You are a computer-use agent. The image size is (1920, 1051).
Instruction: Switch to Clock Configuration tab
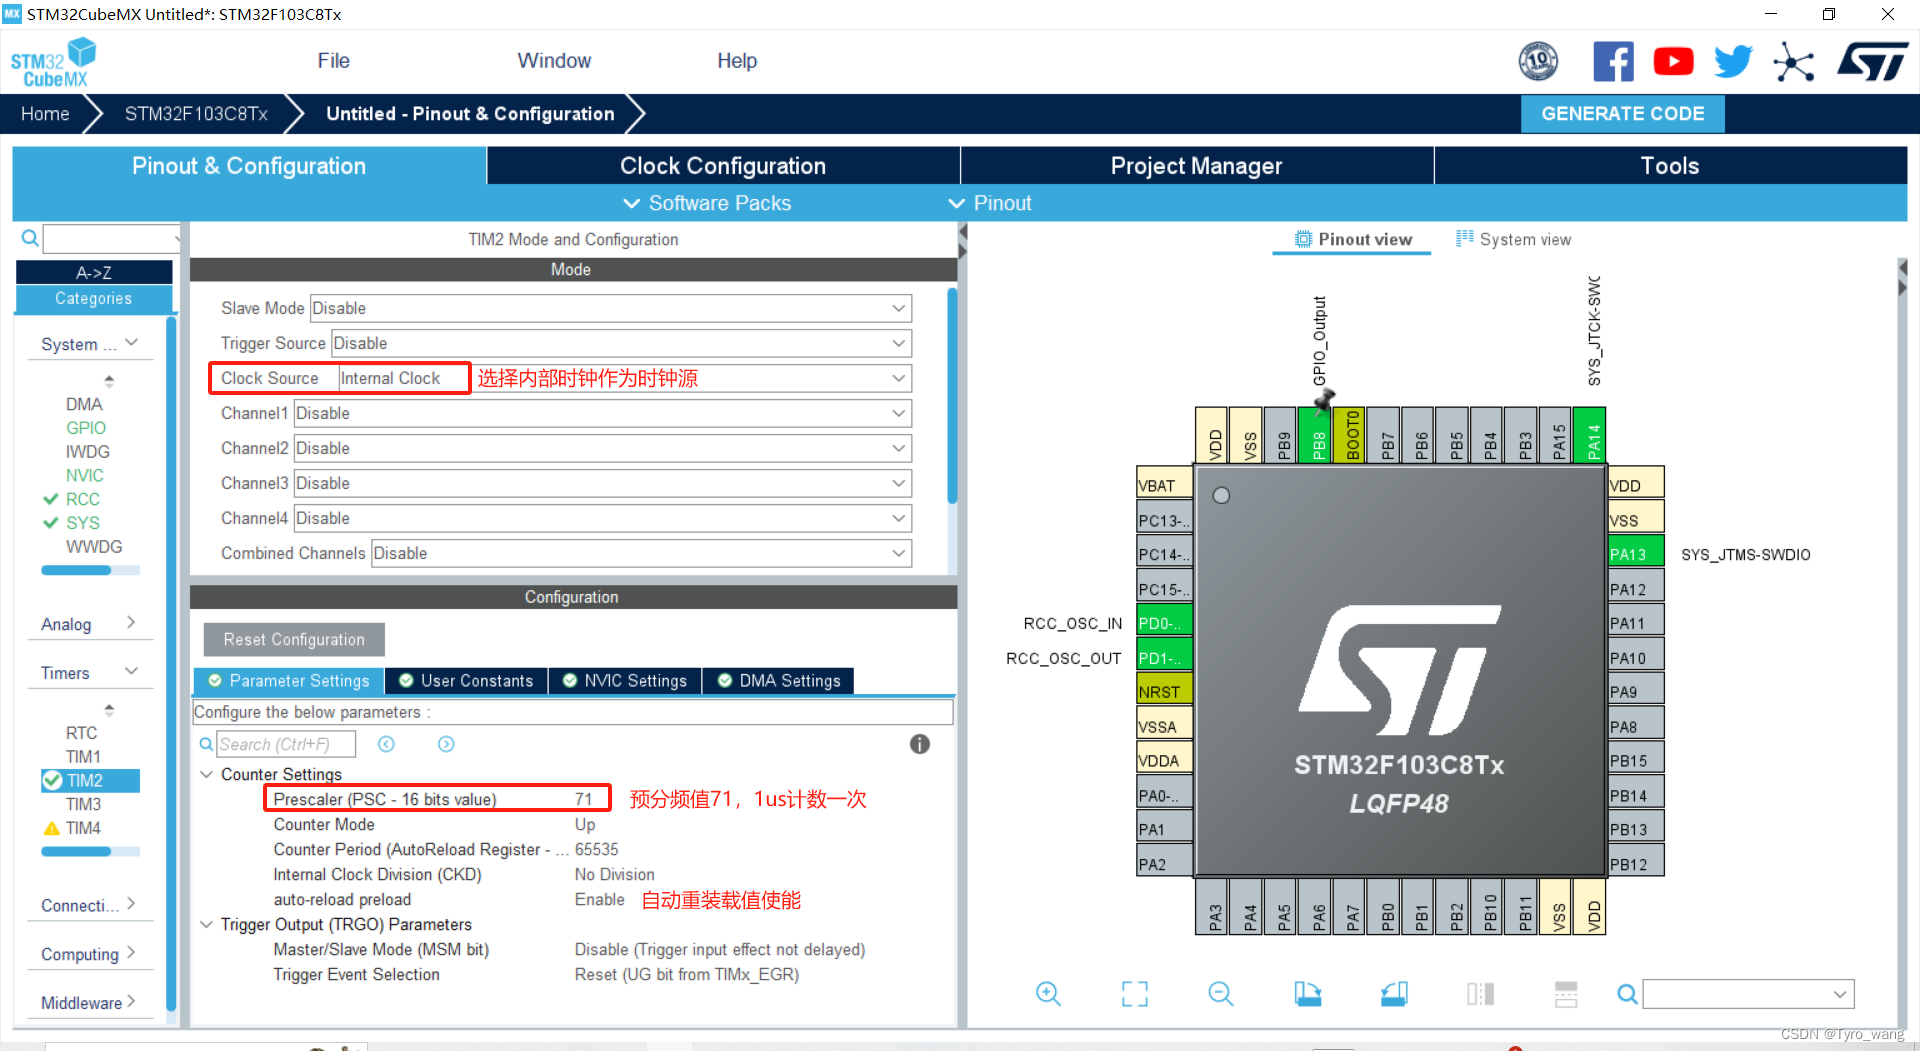[723, 166]
